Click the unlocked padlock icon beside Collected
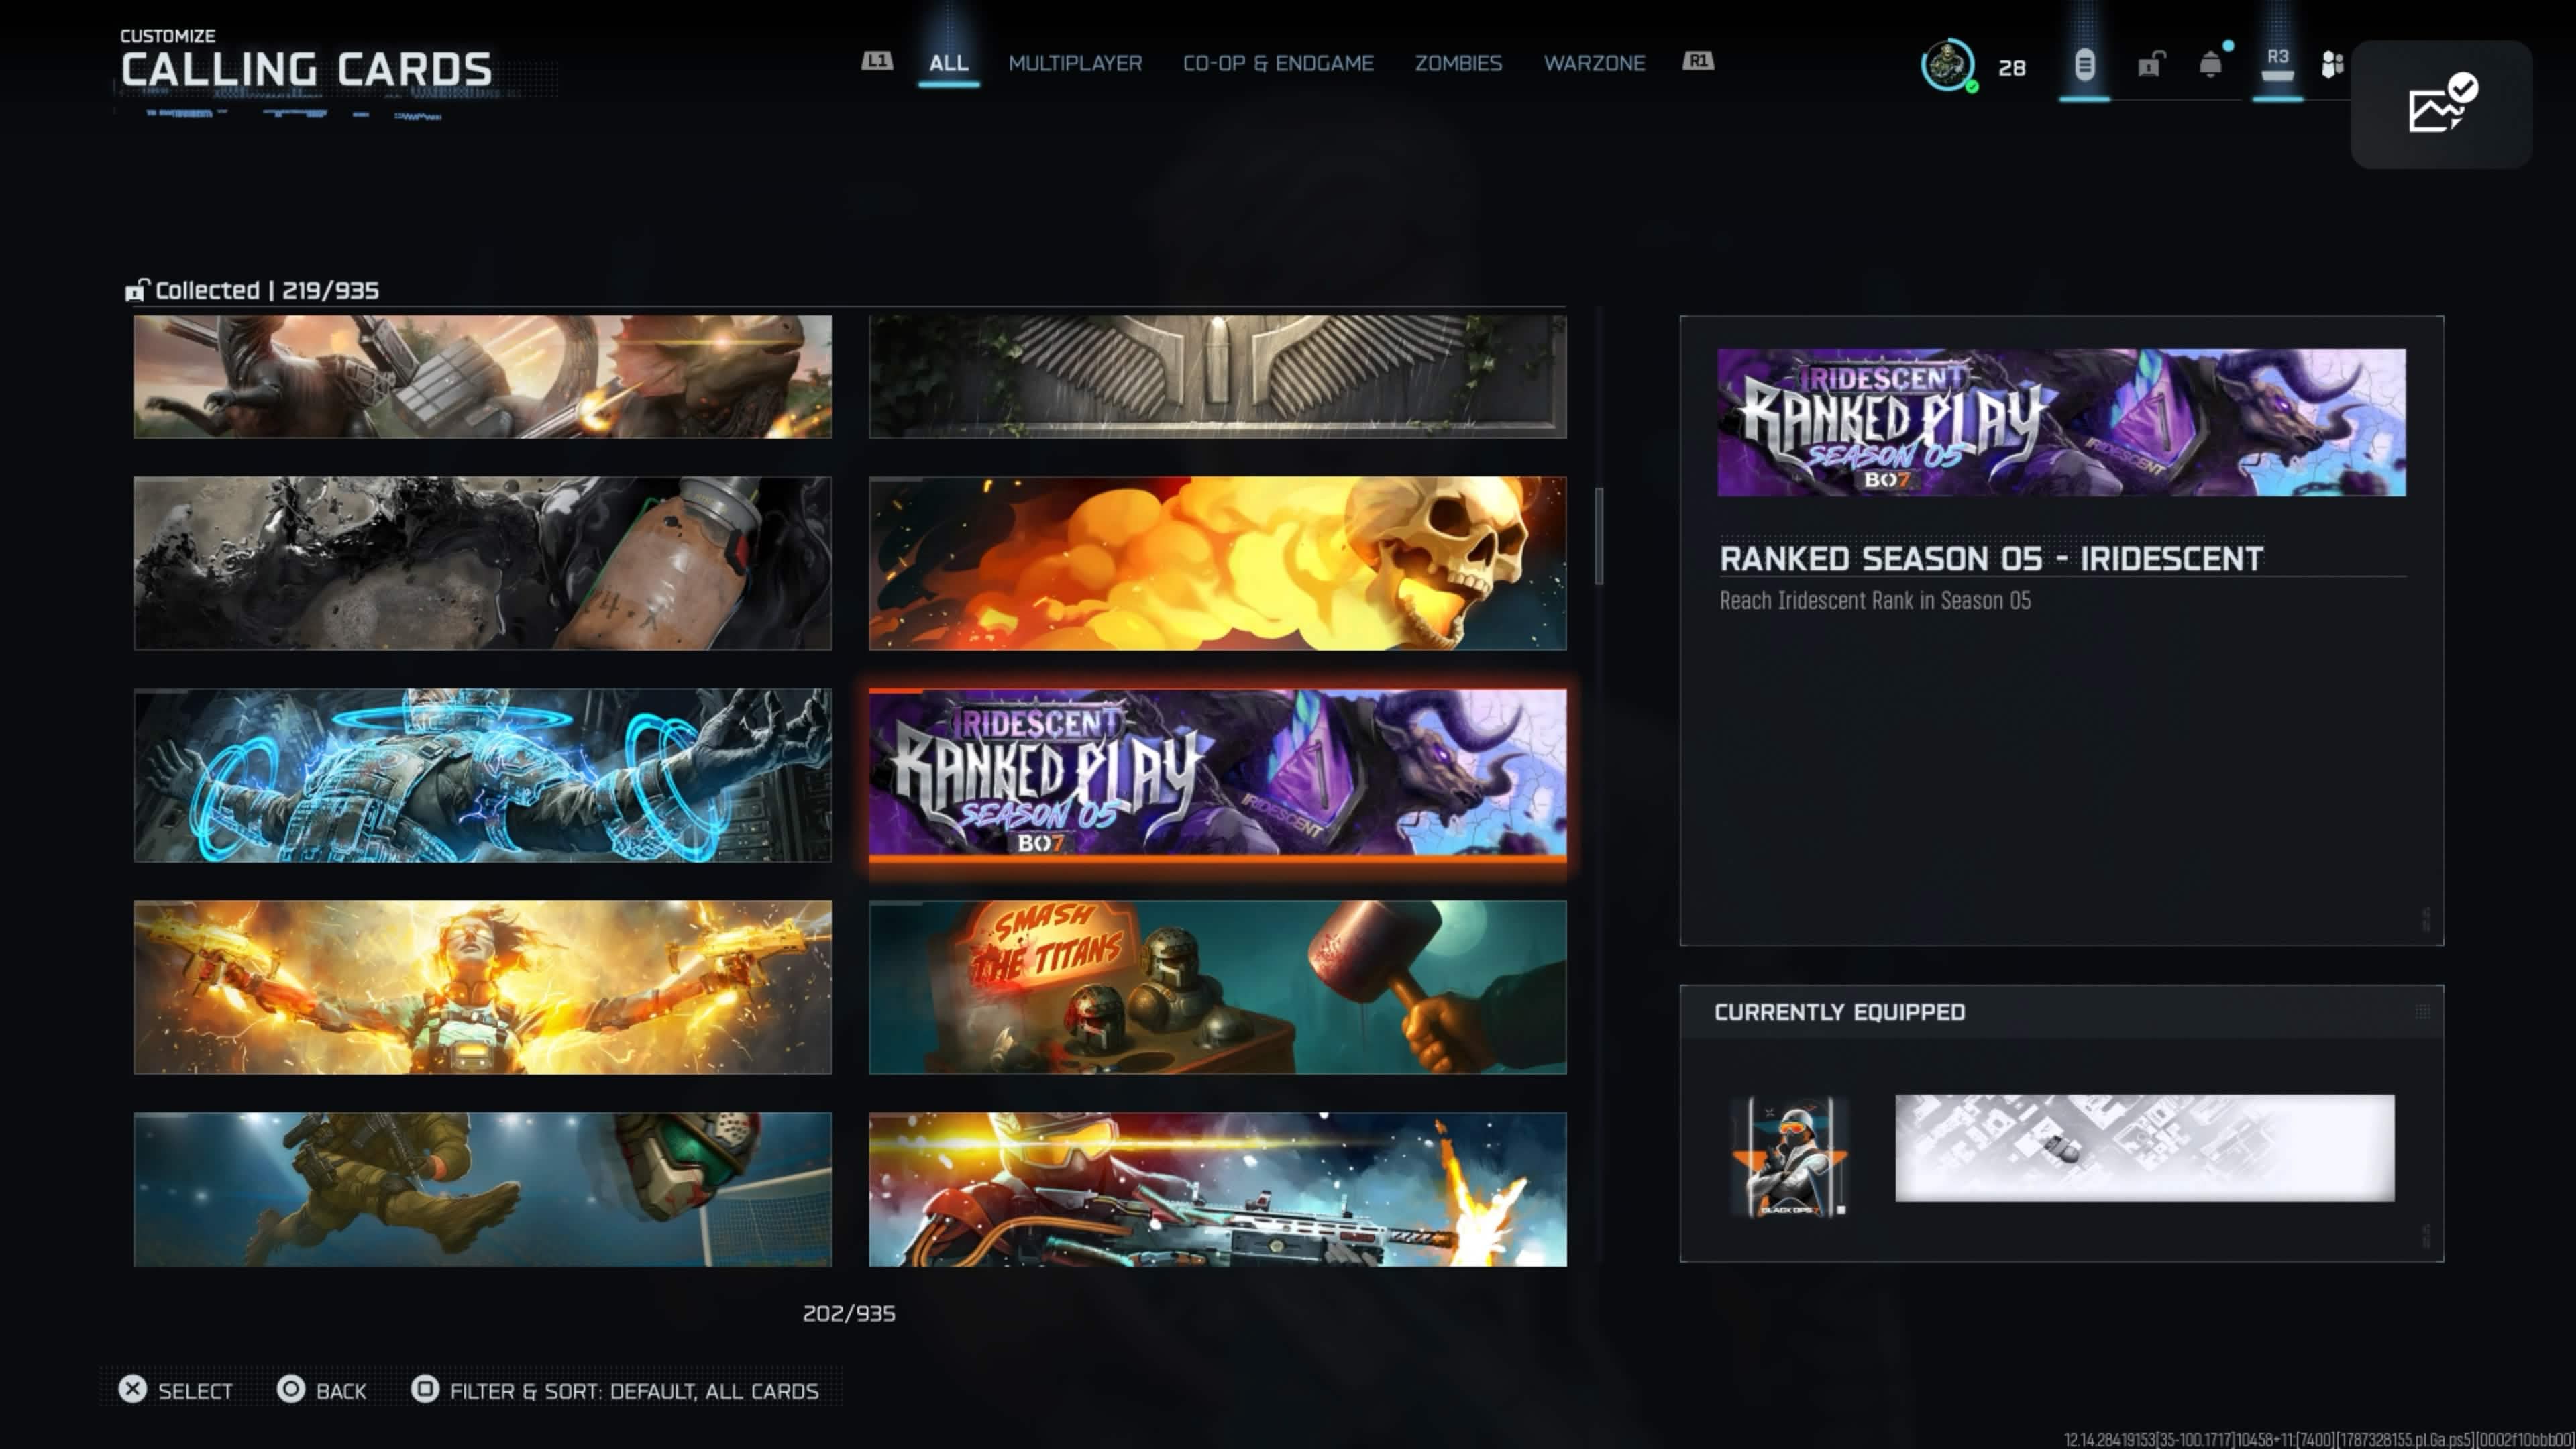Image resolution: width=2576 pixels, height=1449 pixels. click(x=136, y=290)
